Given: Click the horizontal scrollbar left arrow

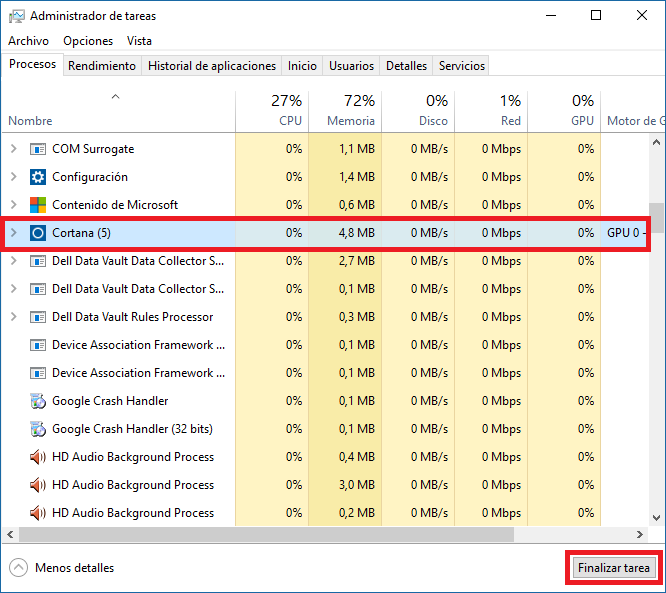Looking at the screenshot, I should (x=11, y=534).
